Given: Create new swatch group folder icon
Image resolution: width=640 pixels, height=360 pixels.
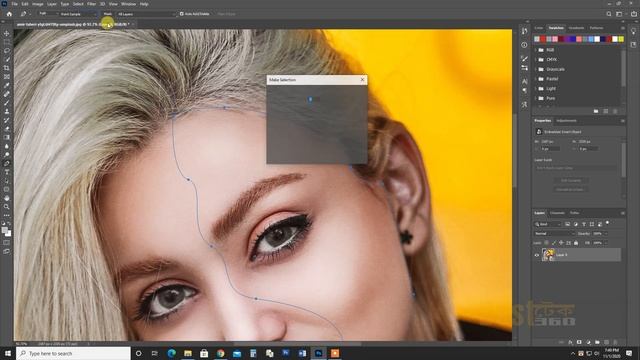Looking at the screenshot, I should (x=596, y=111).
